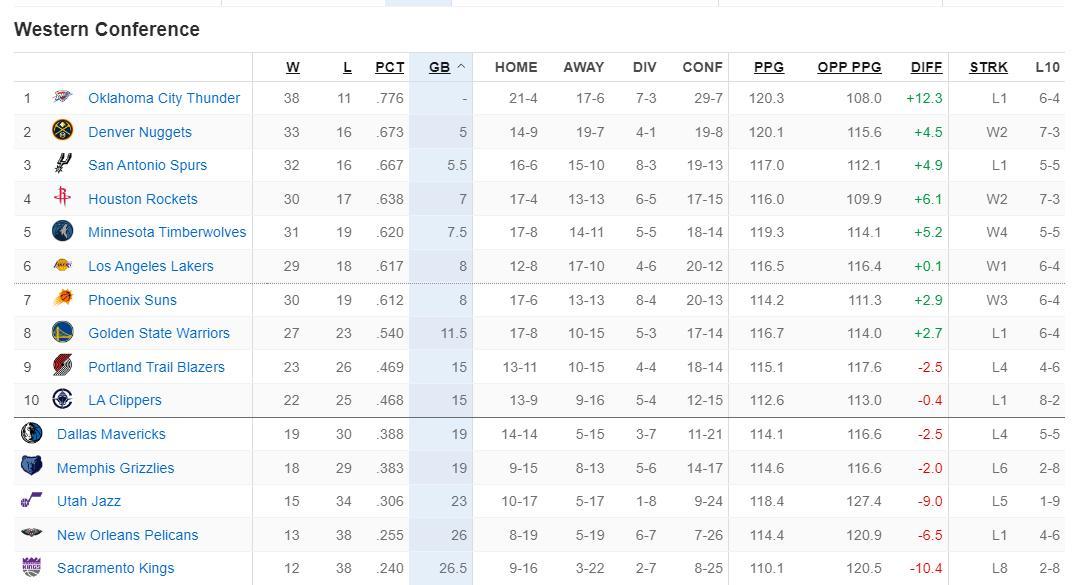
Task: Sort table by PCT column
Action: [x=389, y=67]
